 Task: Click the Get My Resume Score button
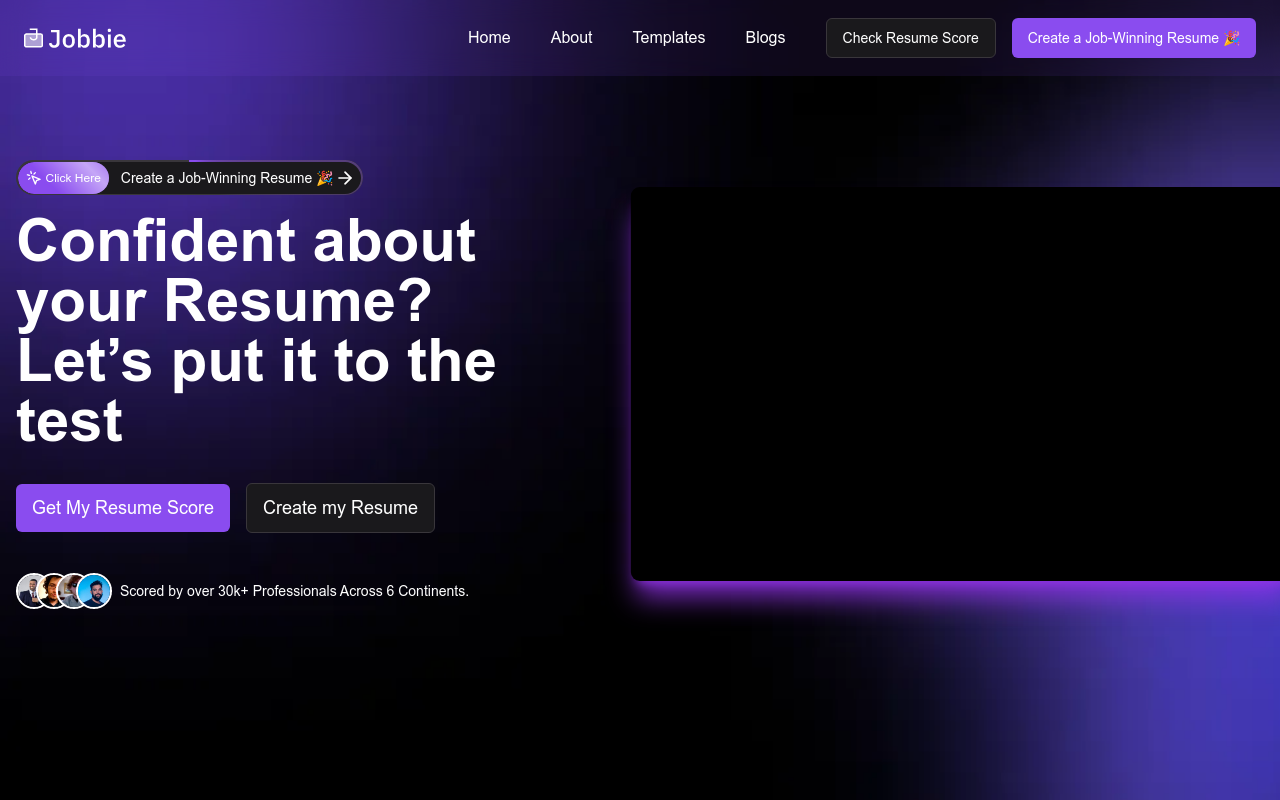click(123, 508)
